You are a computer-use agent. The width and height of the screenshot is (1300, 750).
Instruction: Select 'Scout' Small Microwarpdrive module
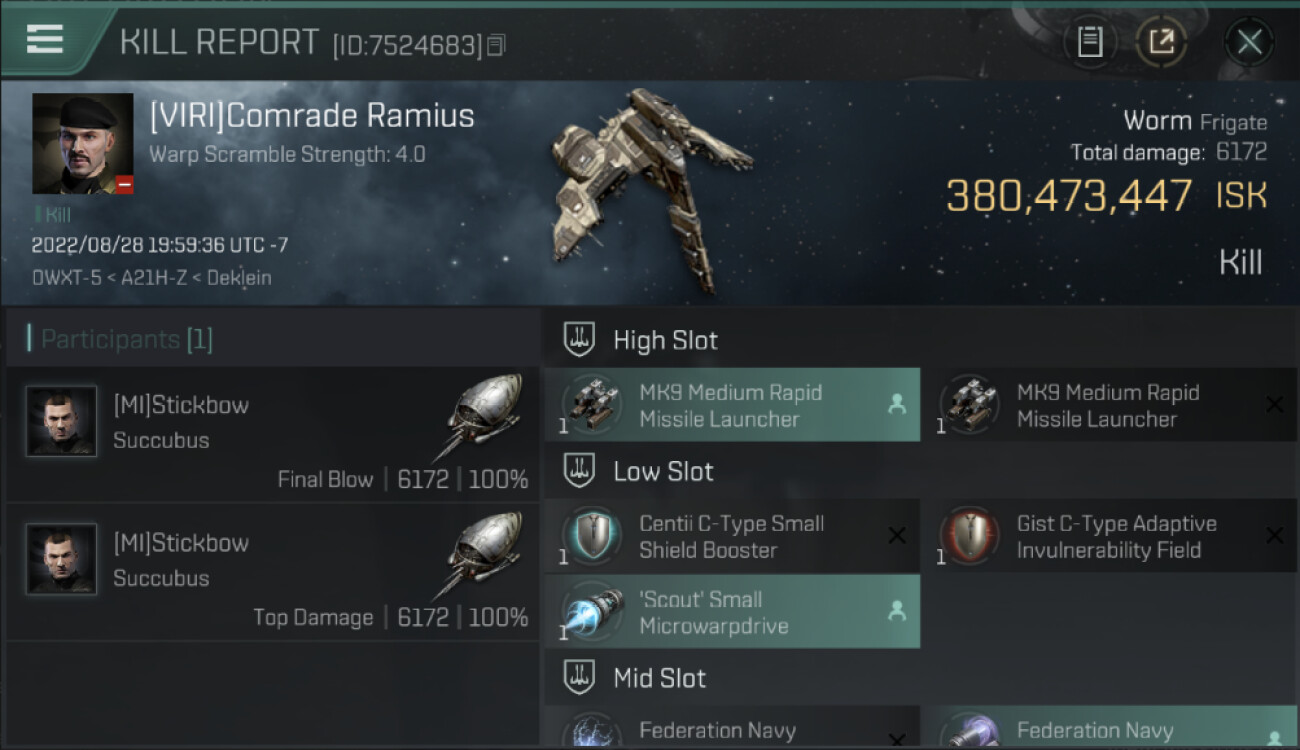coord(732,612)
